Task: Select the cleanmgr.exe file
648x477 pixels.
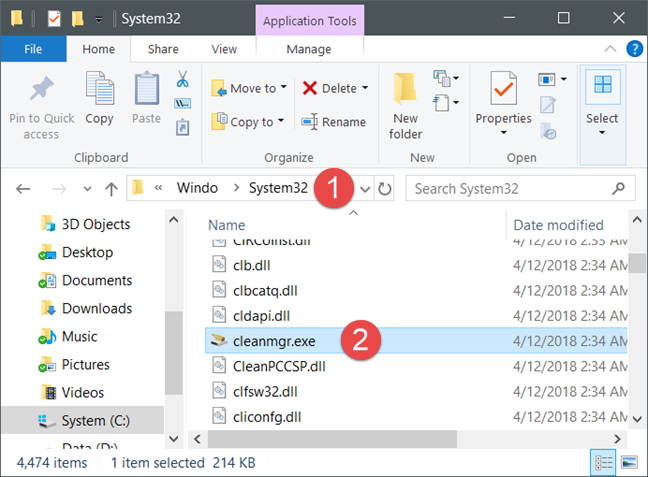Action: pyautogui.click(x=416, y=341)
